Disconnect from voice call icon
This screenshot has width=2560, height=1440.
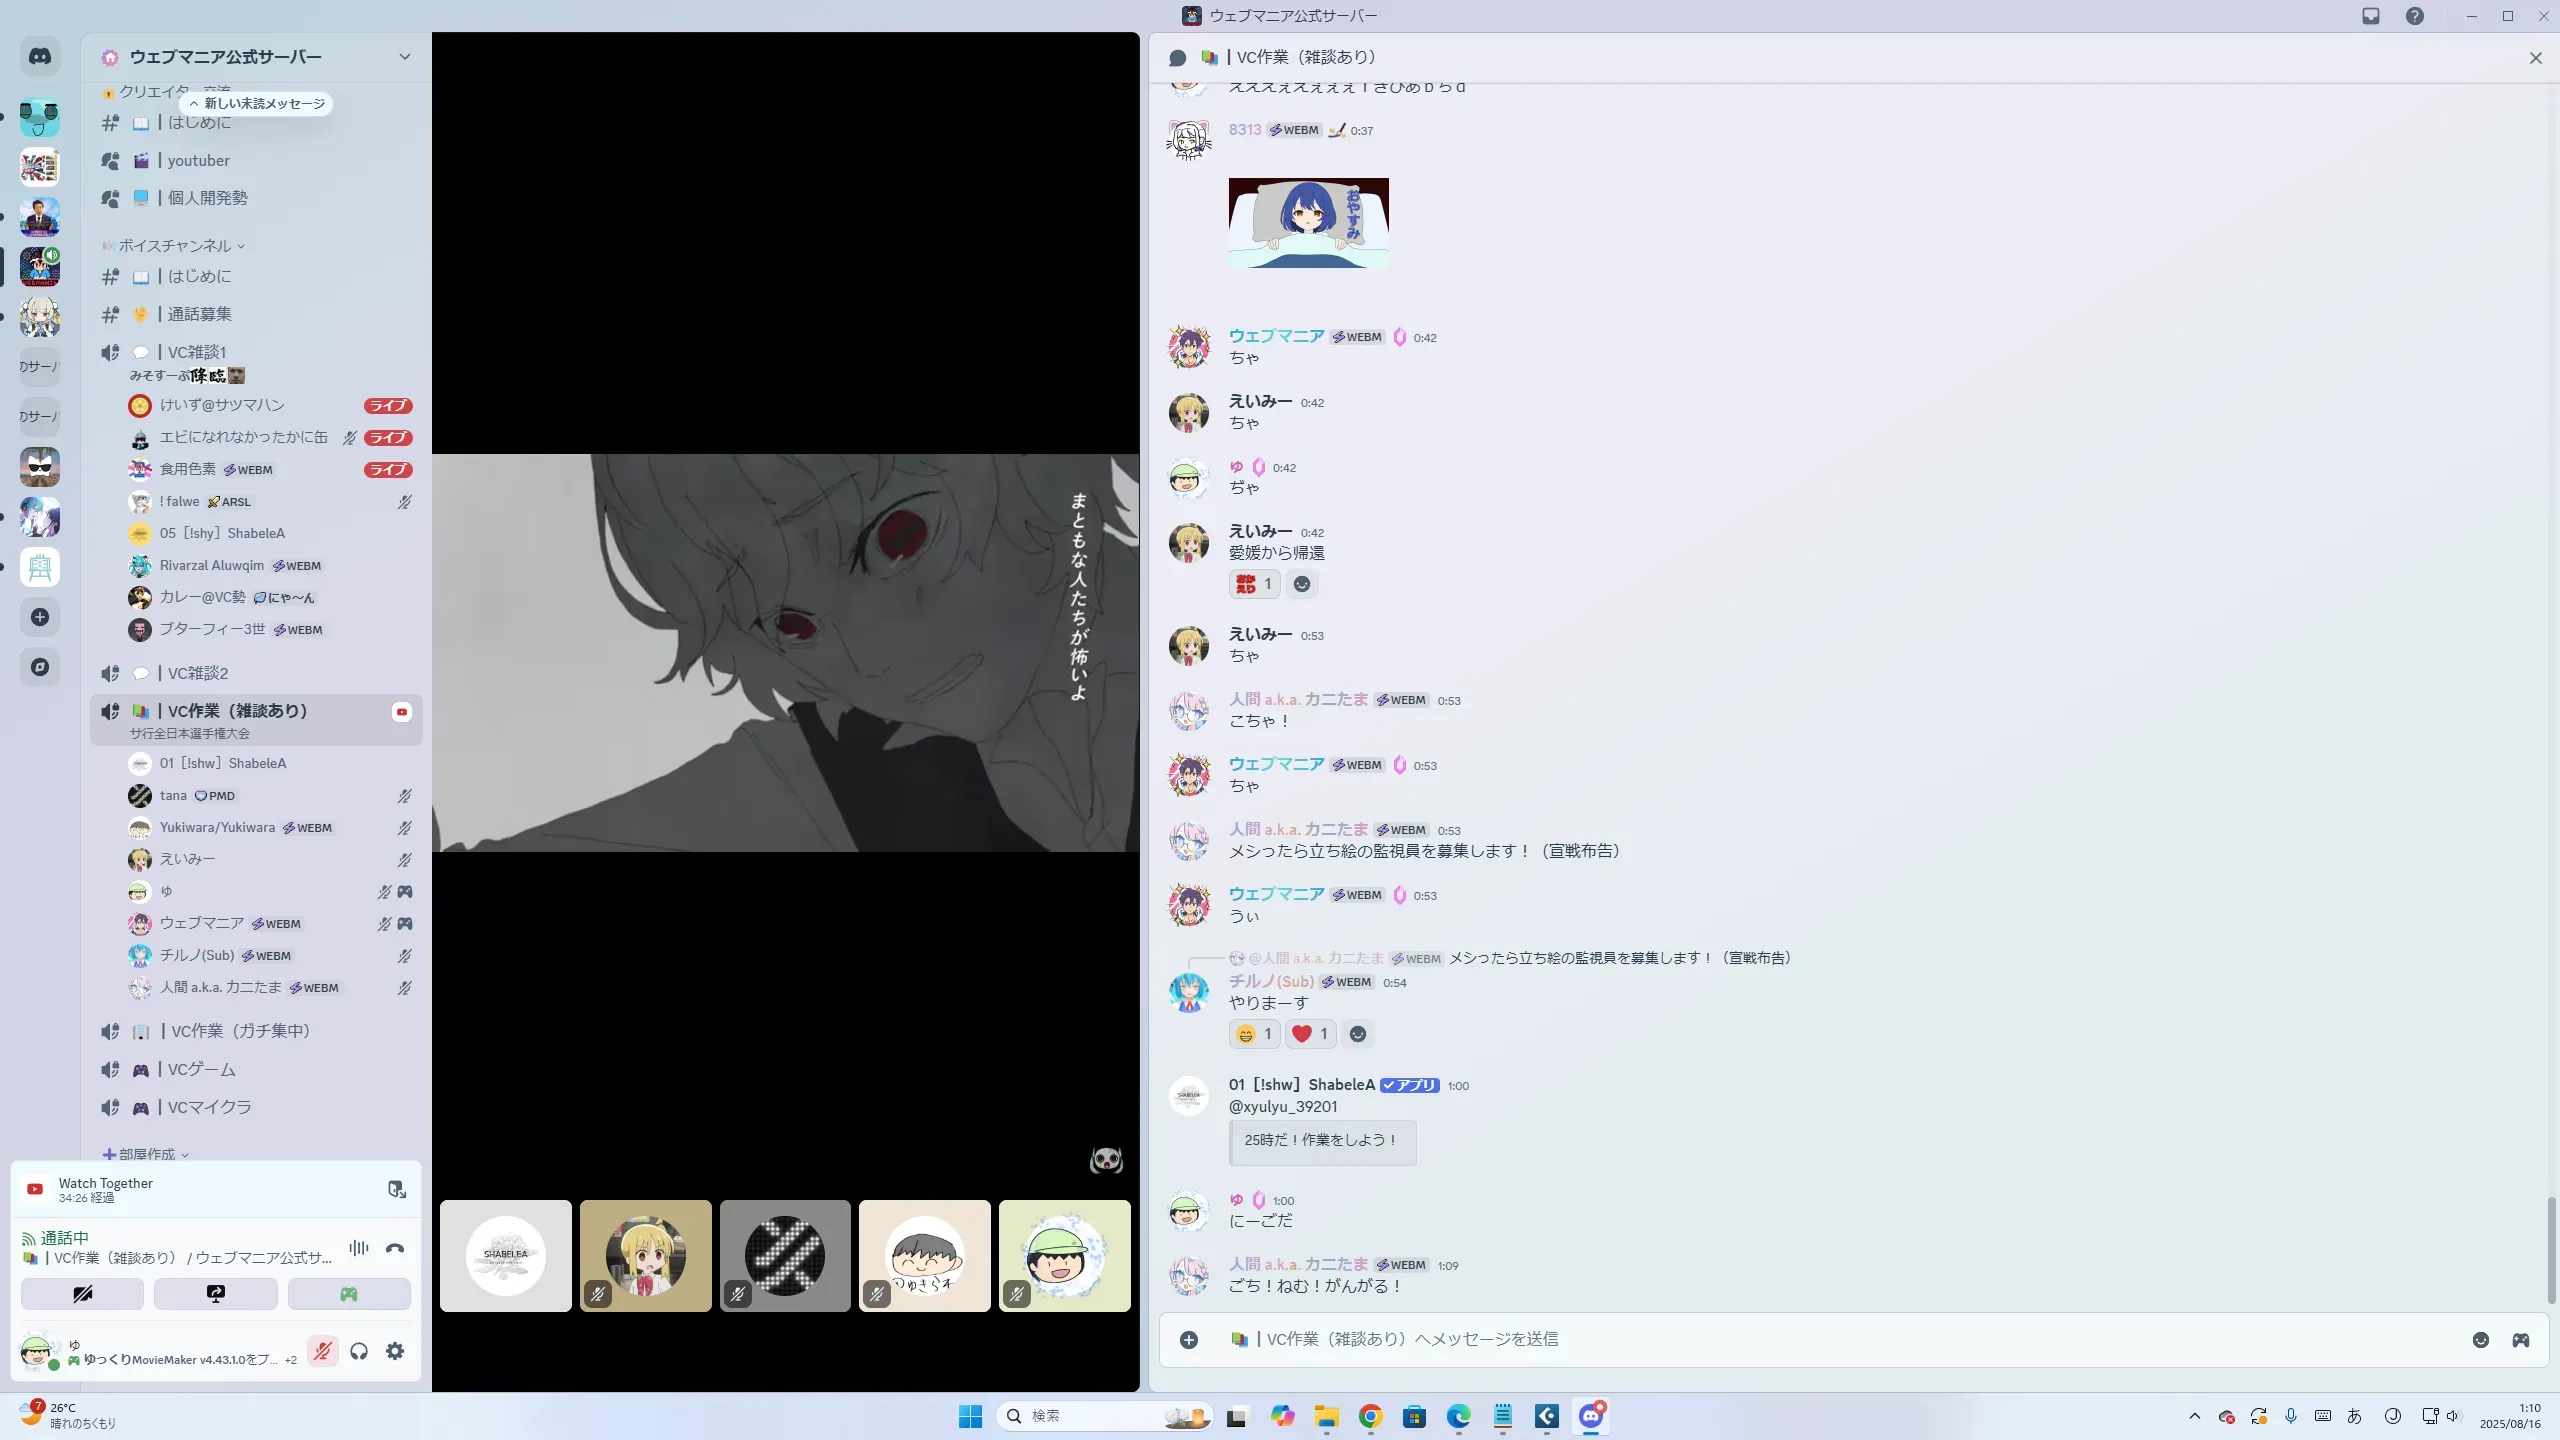coord(395,1248)
